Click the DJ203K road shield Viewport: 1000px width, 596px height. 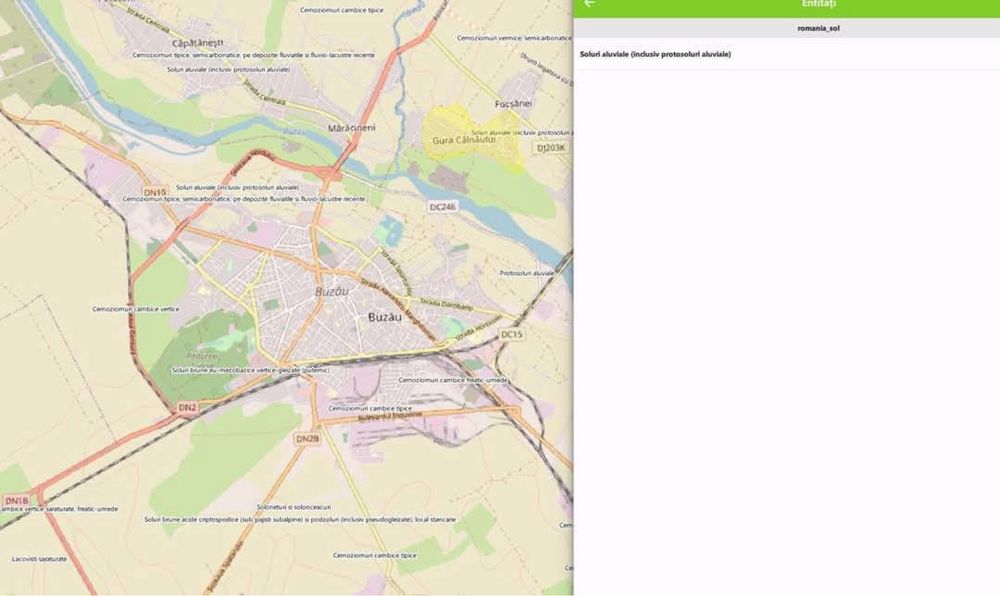pyautogui.click(x=551, y=148)
